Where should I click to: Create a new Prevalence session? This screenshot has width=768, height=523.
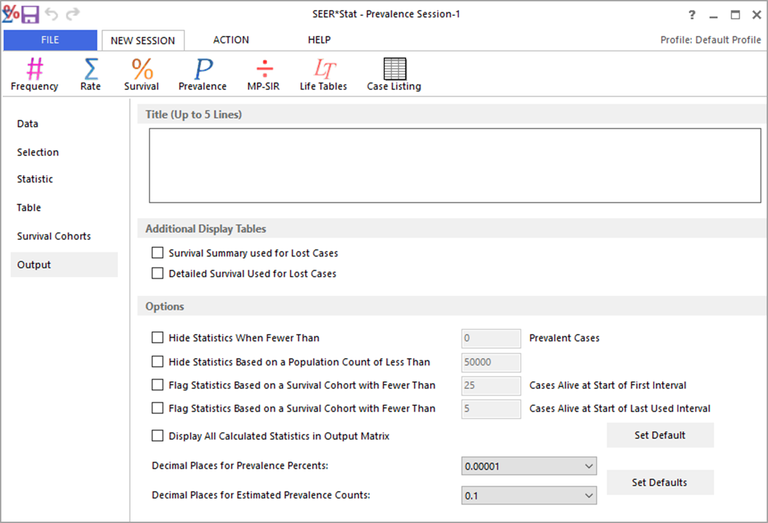click(x=202, y=75)
